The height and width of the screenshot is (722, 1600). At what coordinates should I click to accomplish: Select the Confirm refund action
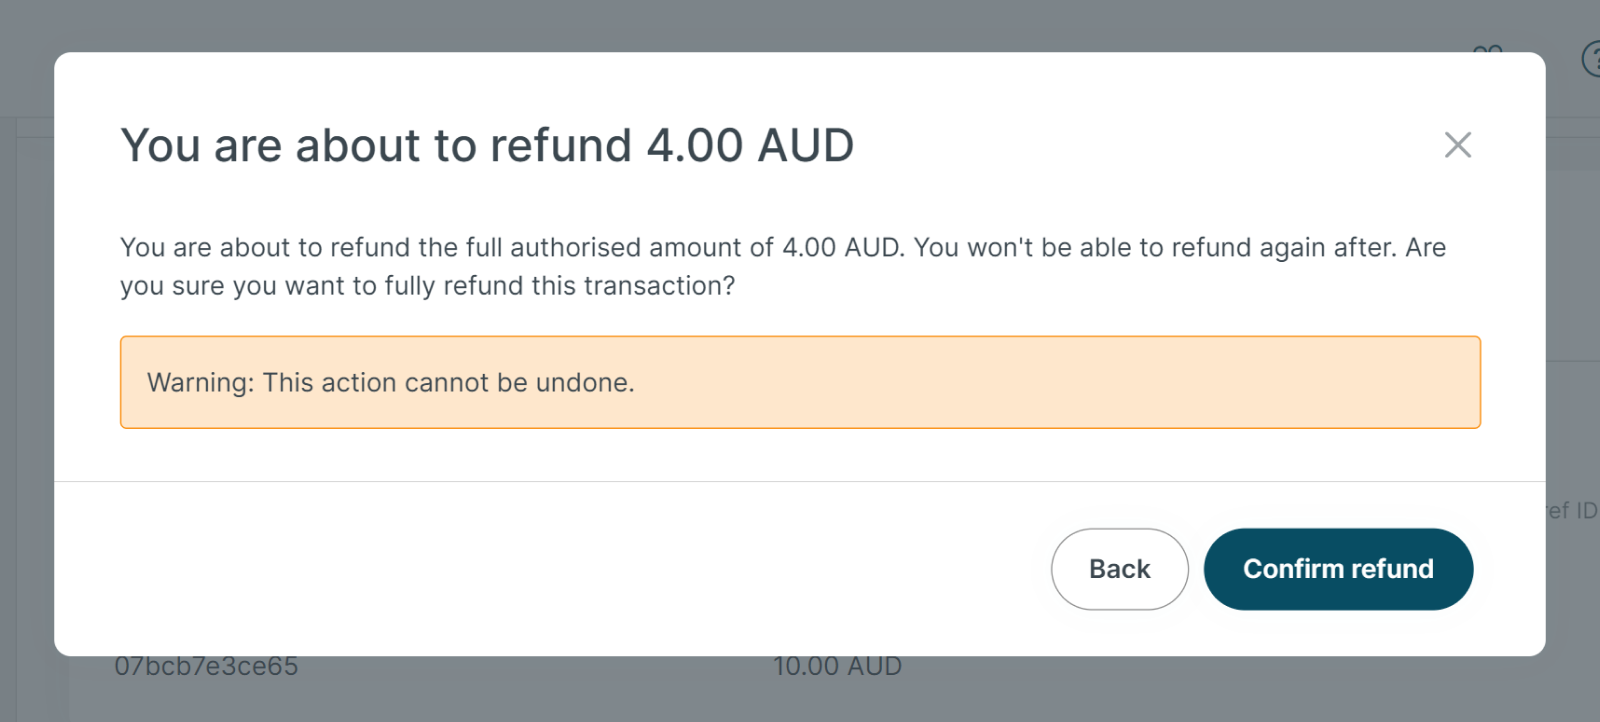point(1338,568)
